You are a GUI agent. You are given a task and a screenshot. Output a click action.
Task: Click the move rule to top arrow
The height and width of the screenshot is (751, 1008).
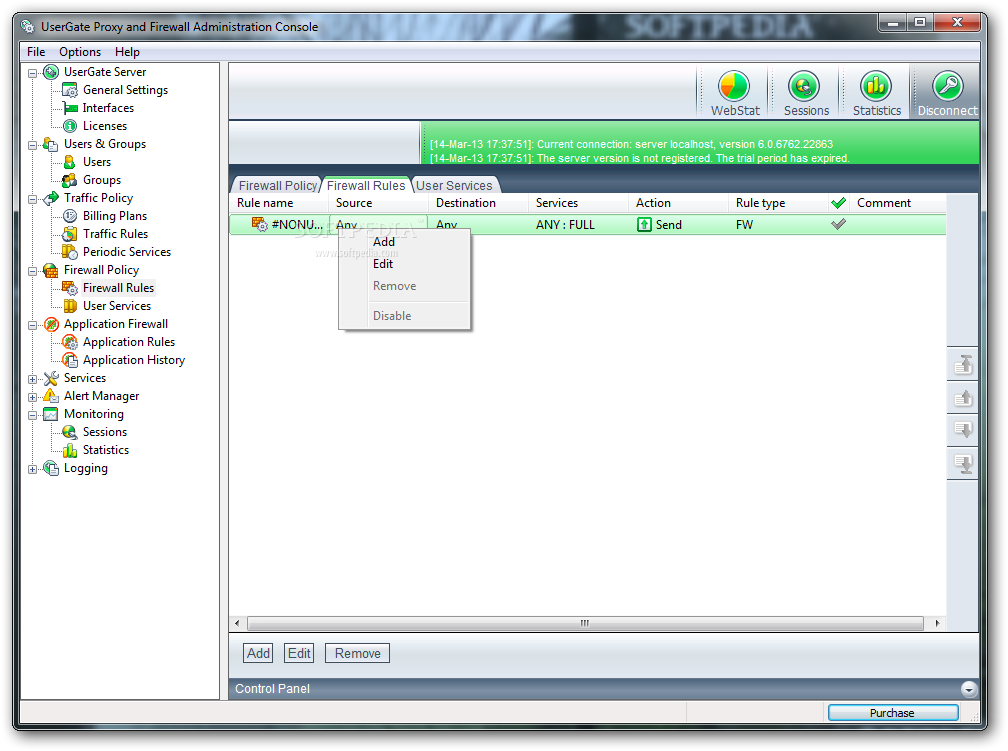963,365
